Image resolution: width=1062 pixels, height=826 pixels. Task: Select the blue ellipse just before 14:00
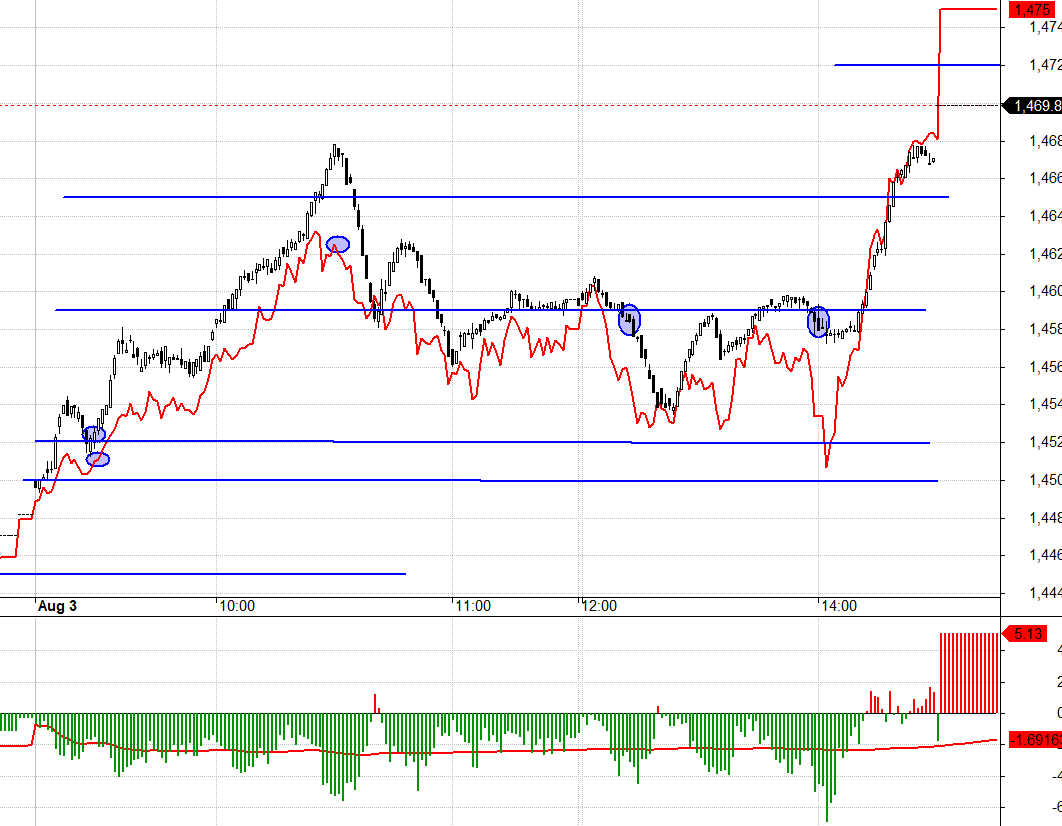(x=818, y=321)
